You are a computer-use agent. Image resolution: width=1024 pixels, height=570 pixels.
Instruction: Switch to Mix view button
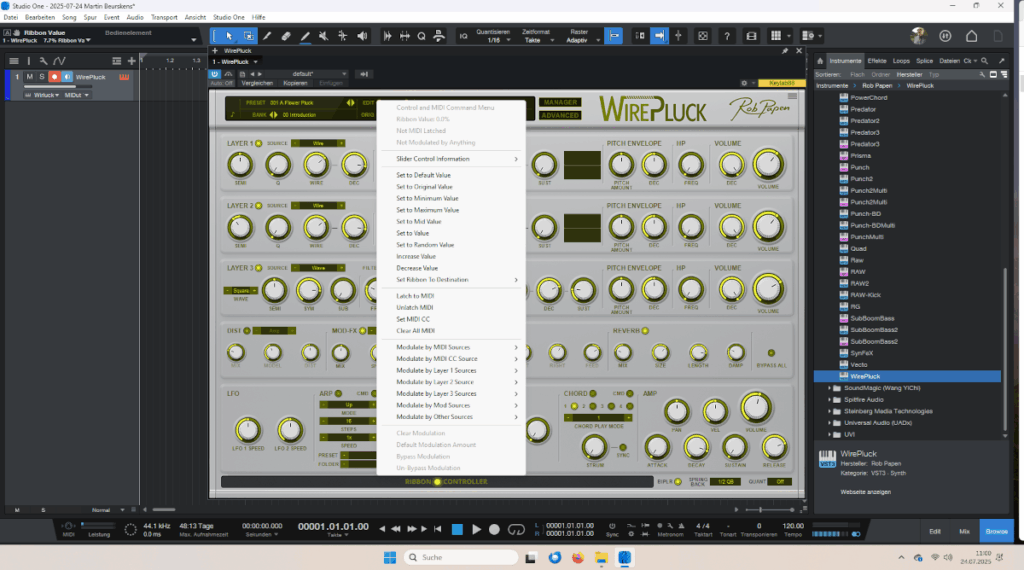tap(964, 531)
